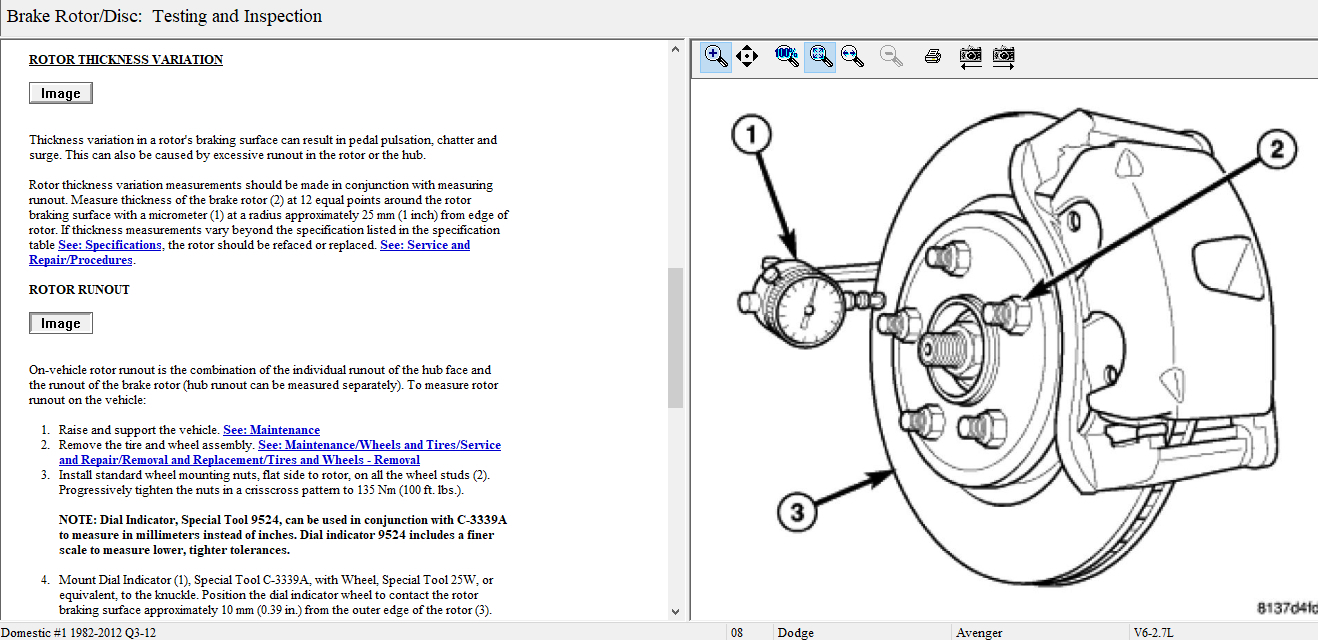Click the text pane scroll up arrow
Viewport: 1318px width, 640px height.
pos(675,48)
